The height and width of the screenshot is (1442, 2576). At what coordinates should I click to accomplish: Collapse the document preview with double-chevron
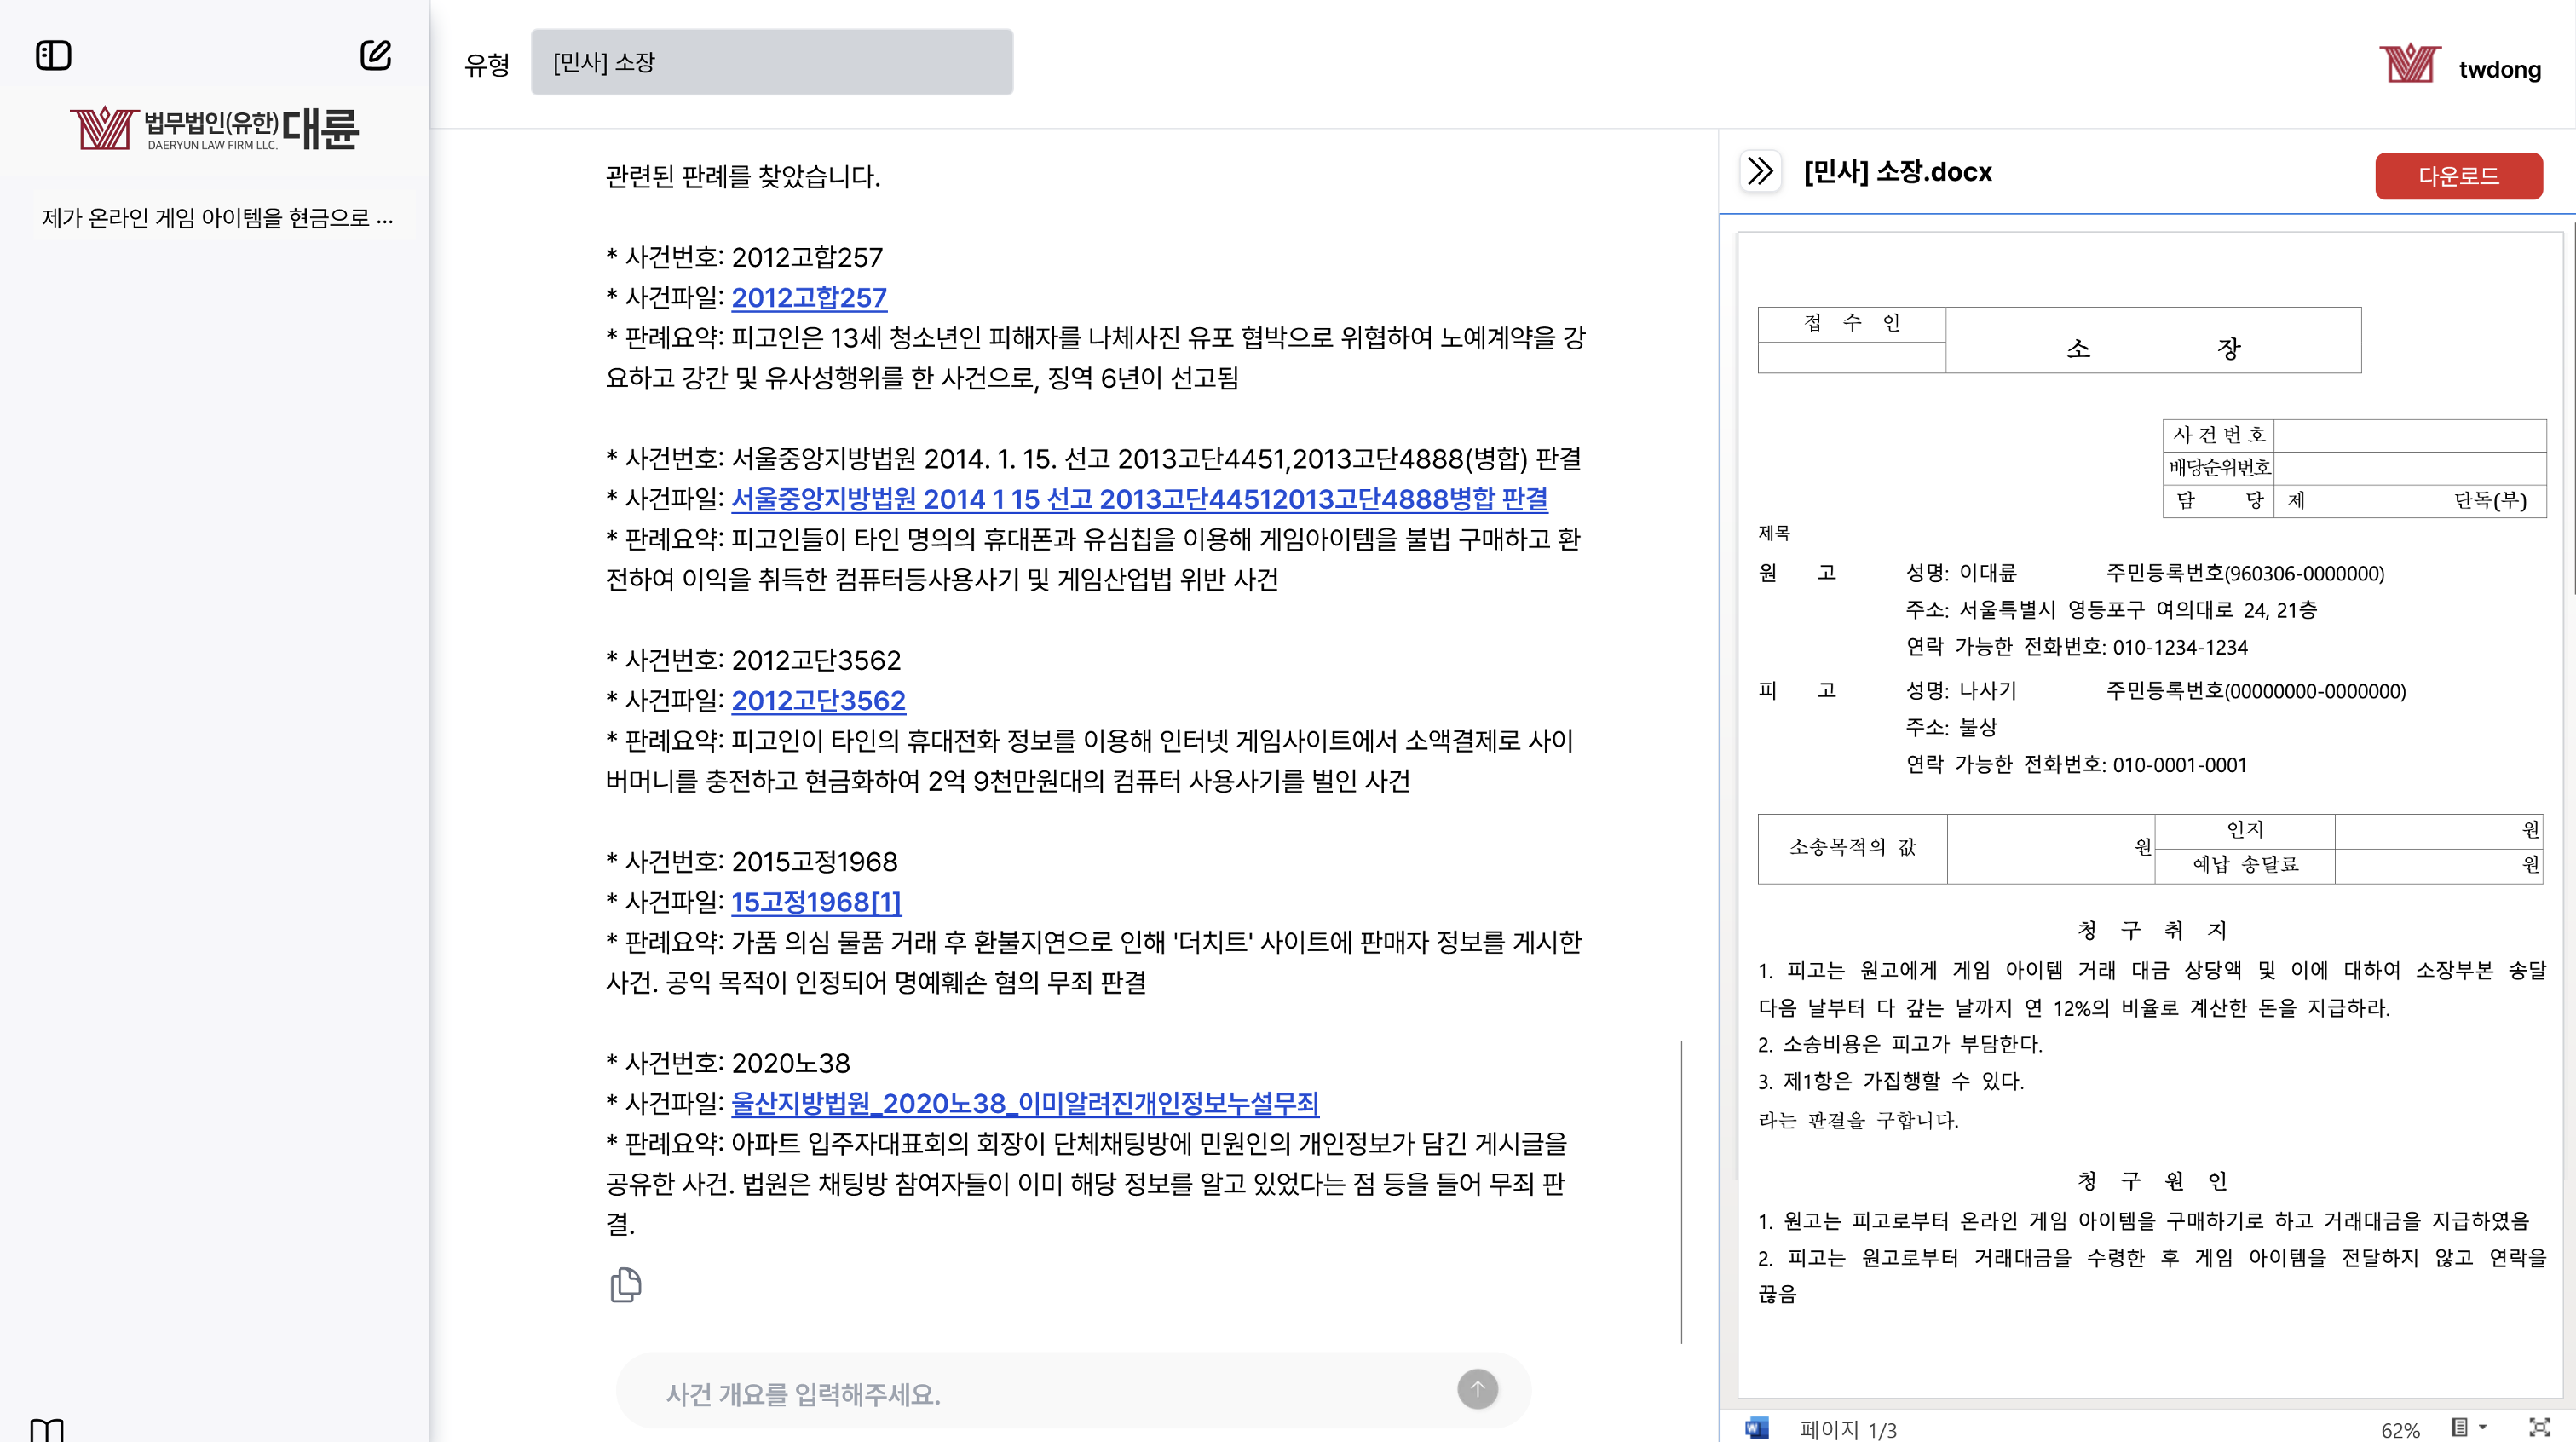click(x=1760, y=171)
